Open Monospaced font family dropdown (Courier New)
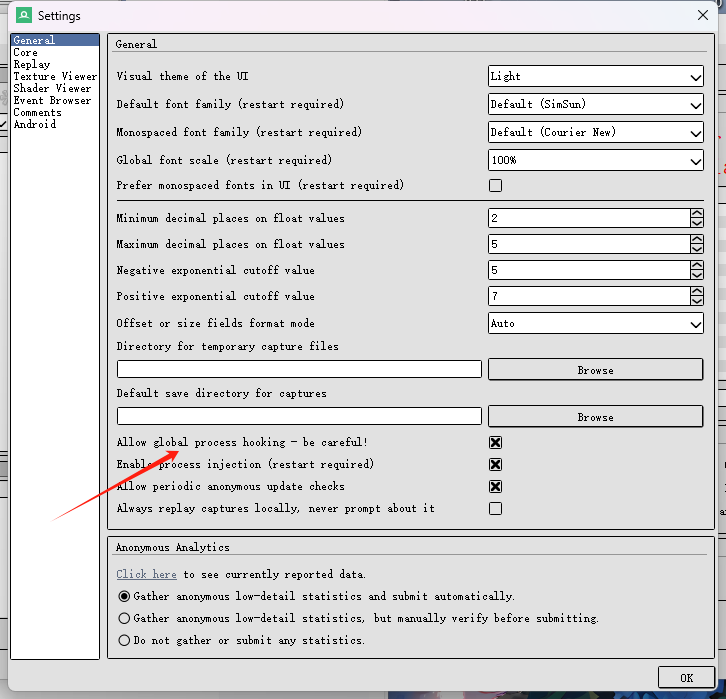The image size is (726, 699). click(x=596, y=132)
